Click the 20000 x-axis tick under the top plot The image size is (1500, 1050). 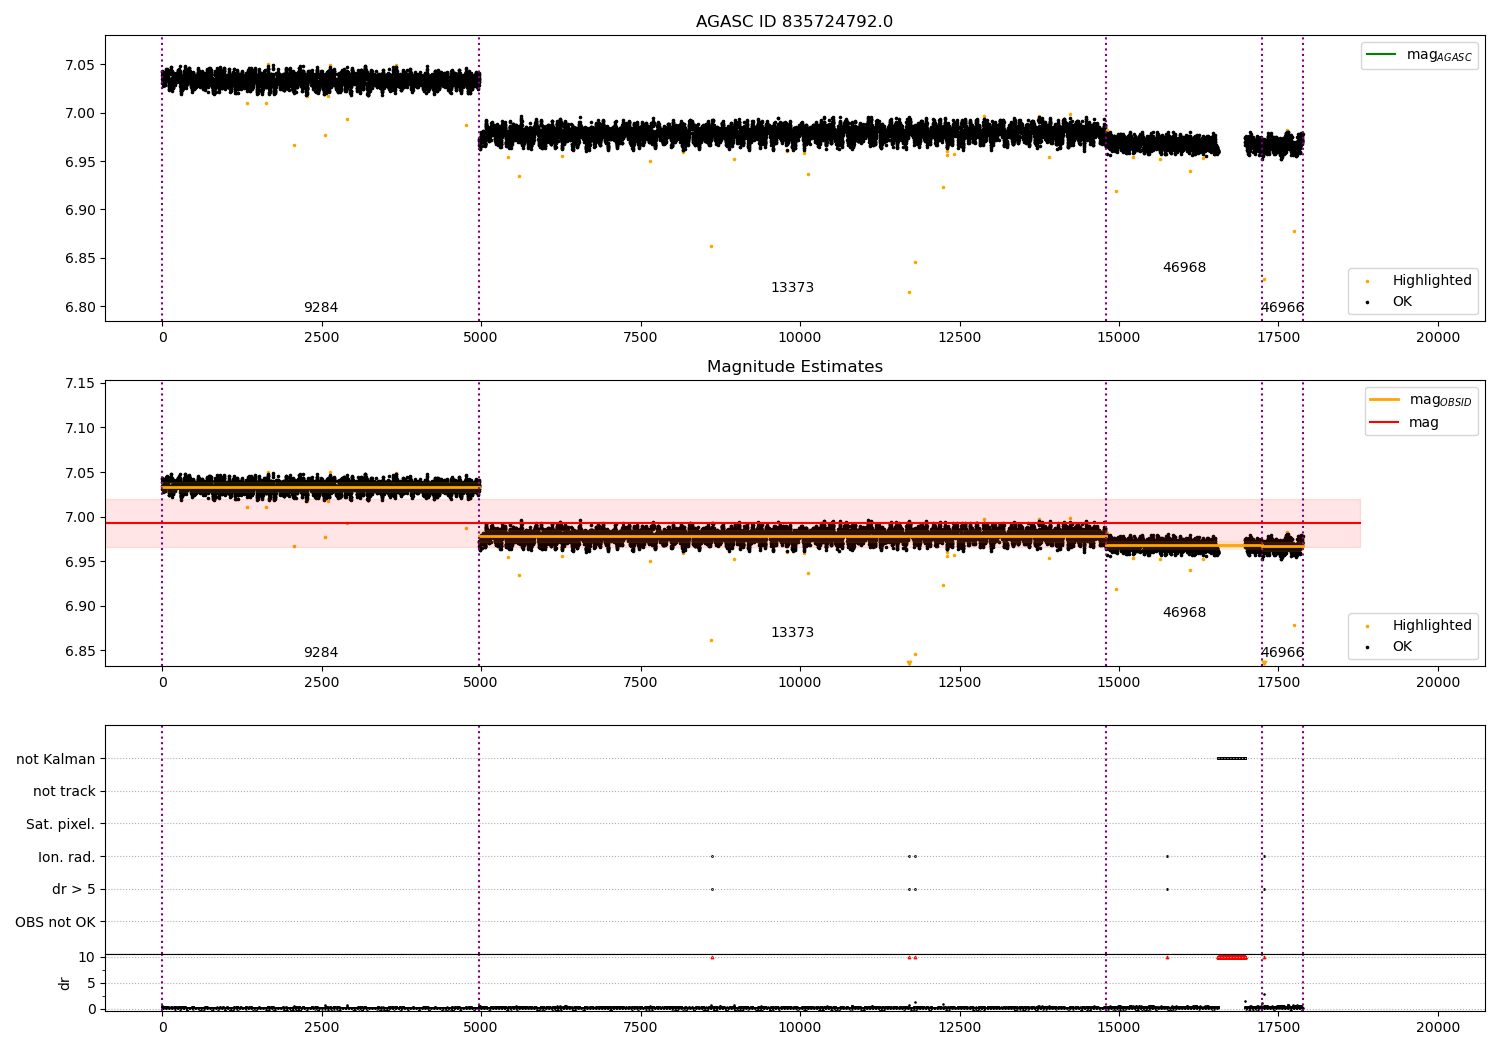(1438, 338)
